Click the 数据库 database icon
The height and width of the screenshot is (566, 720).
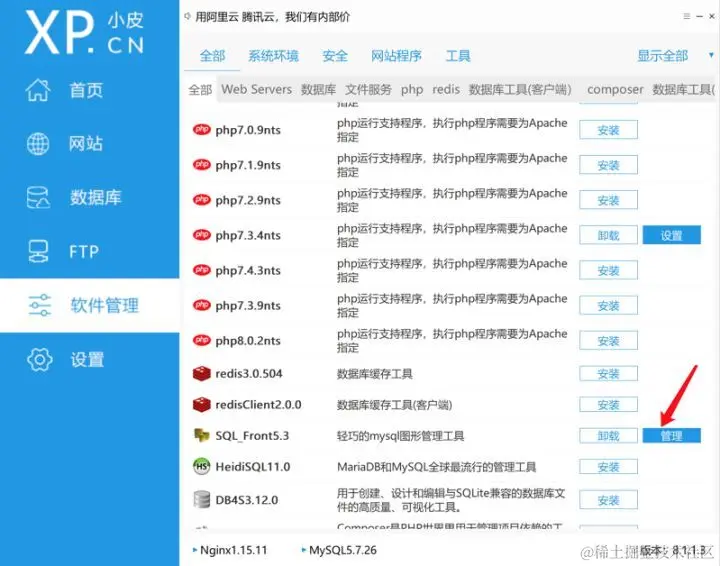point(38,197)
